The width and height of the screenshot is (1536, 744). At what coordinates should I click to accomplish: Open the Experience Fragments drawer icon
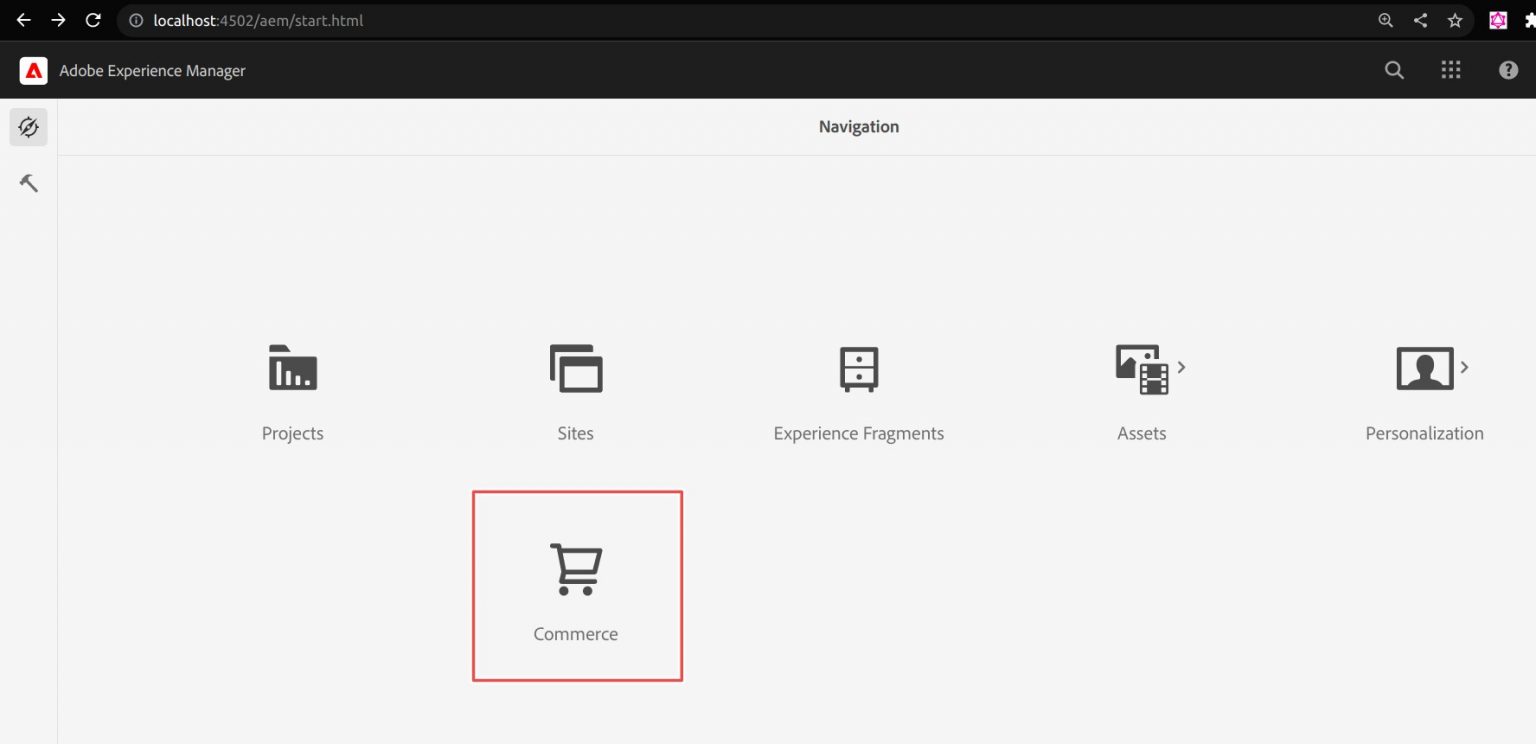[858, 367]
